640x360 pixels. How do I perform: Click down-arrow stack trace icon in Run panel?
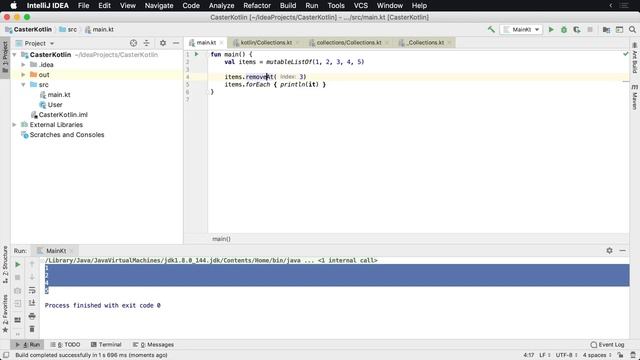(x=32, y=278)
